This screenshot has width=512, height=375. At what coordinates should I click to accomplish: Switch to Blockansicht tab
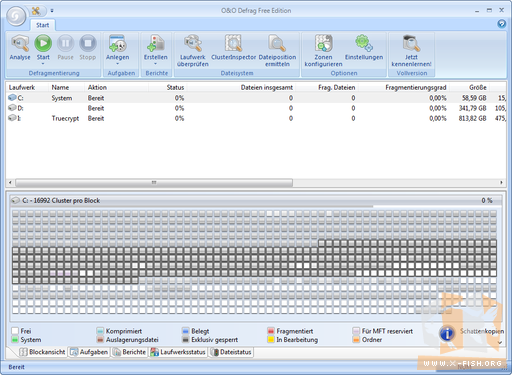[42, 352]
